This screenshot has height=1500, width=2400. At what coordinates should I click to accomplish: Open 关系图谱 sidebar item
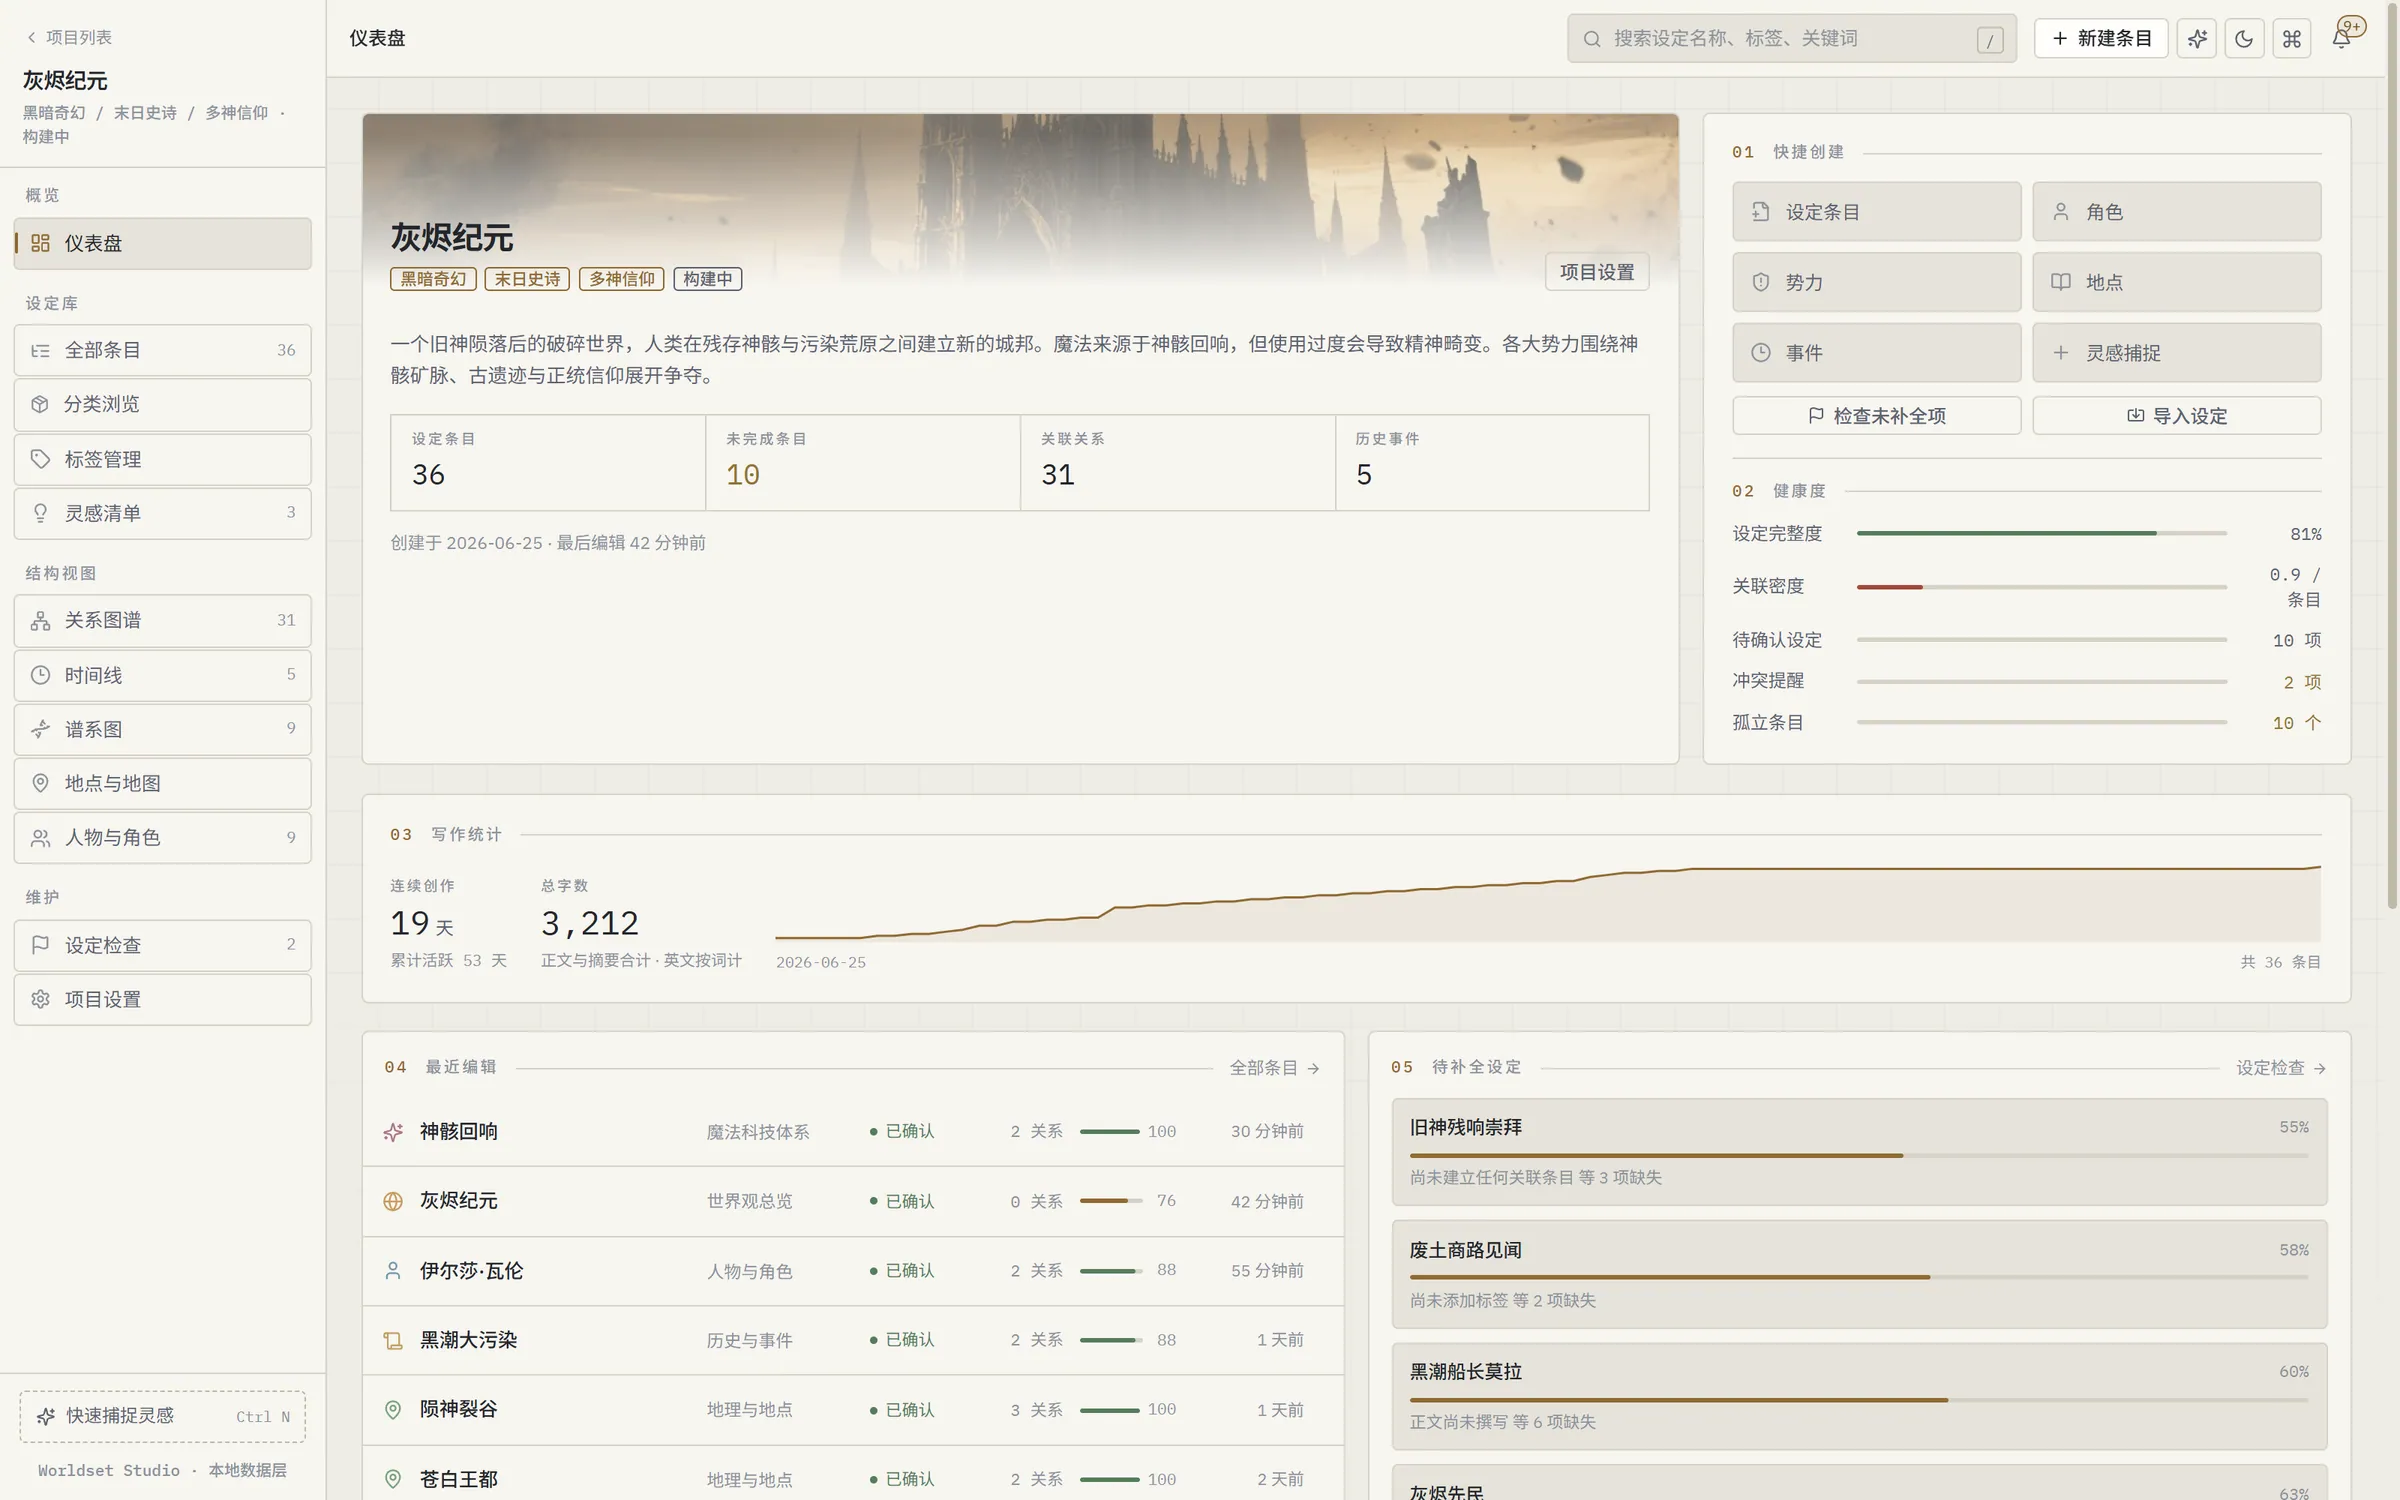(162, 620)
